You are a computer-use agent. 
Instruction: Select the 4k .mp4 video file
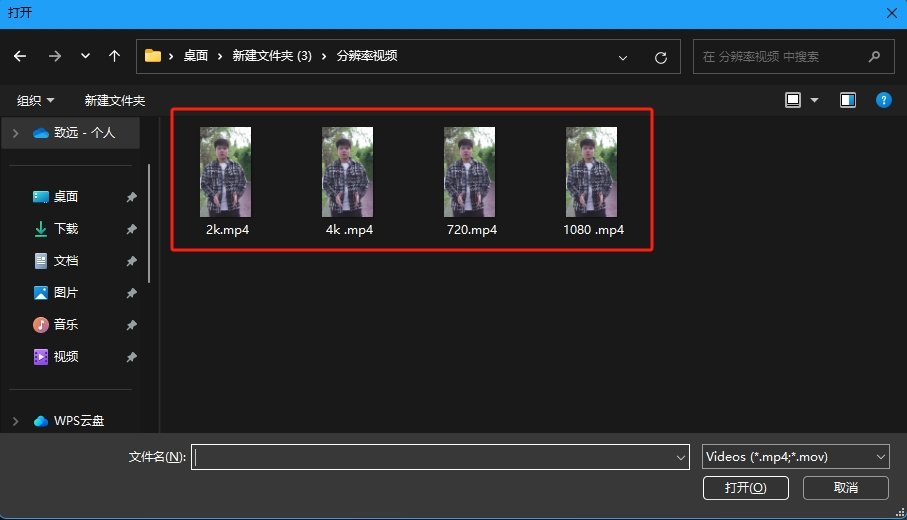[347, 172]
